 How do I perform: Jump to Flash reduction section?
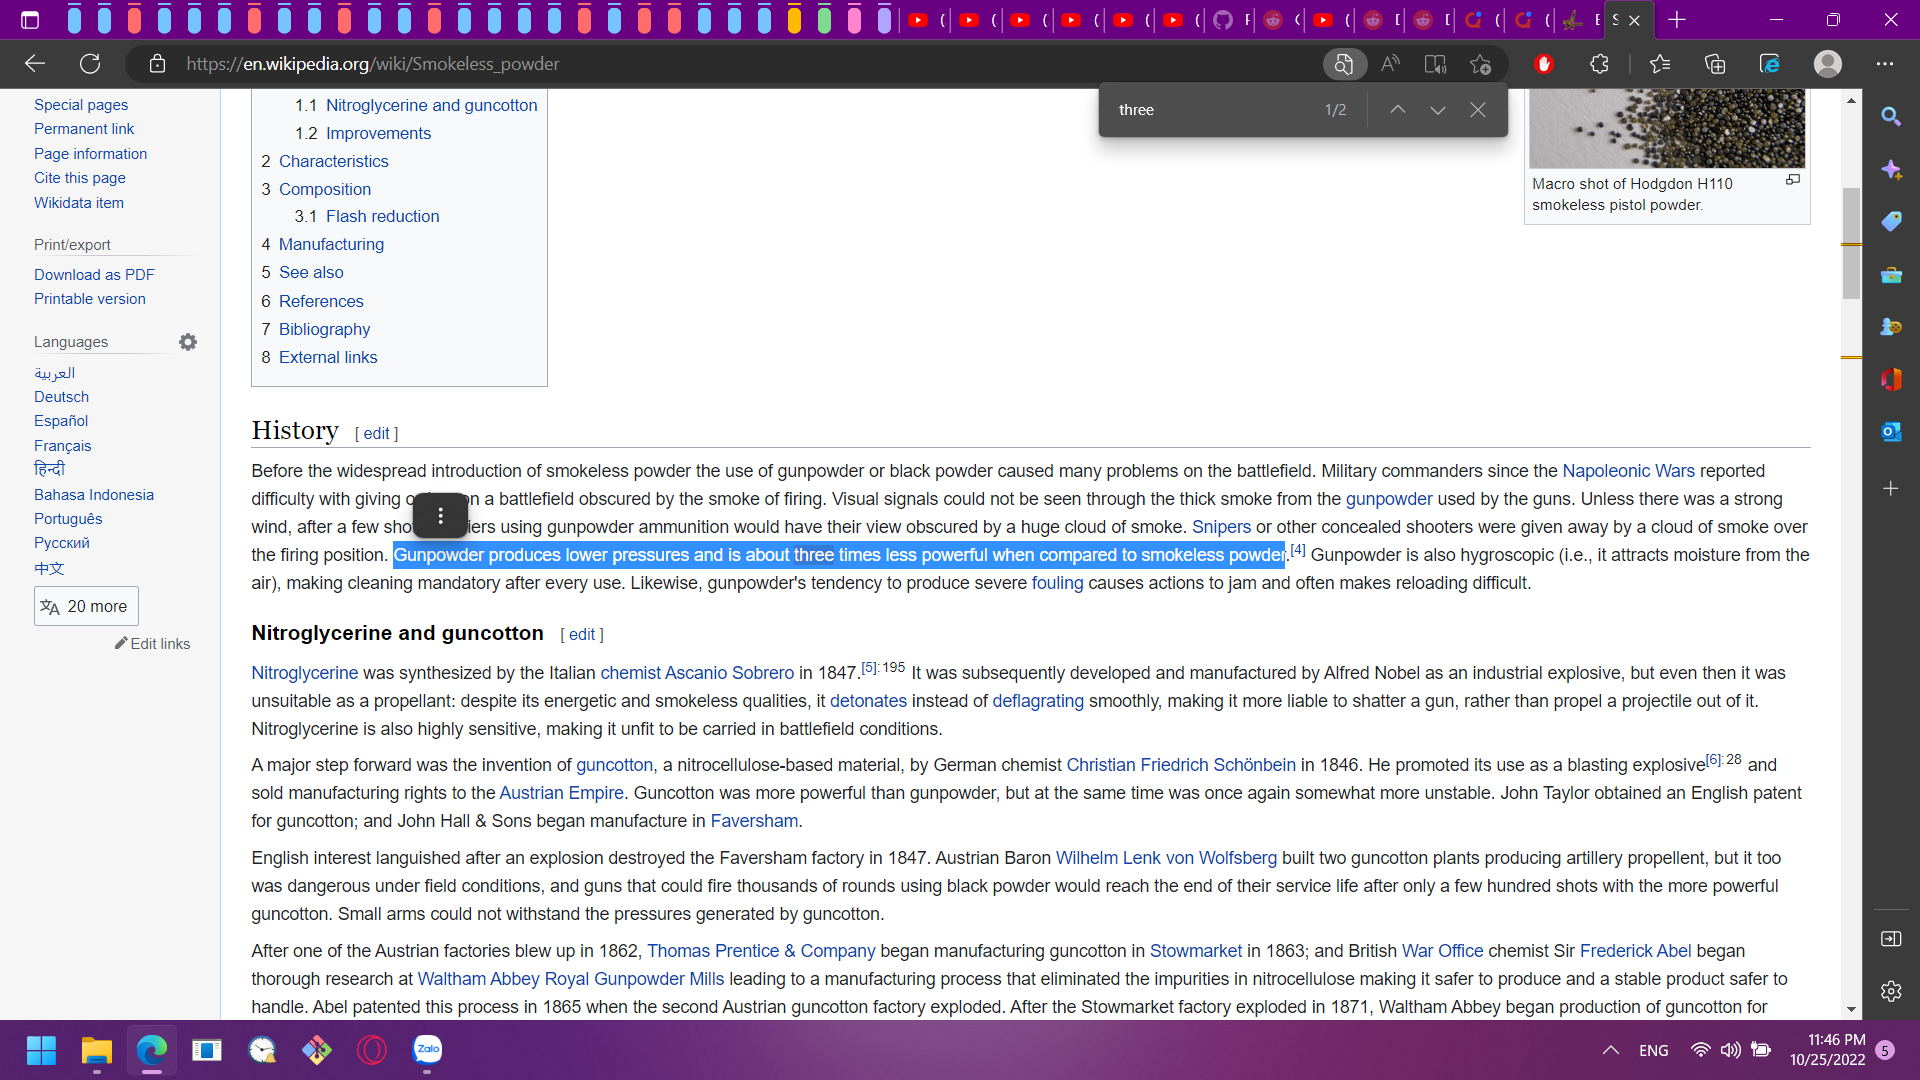[382, 216]
